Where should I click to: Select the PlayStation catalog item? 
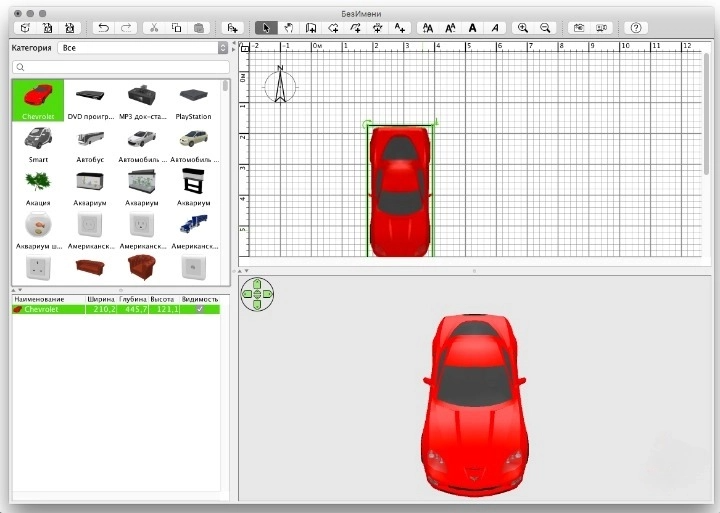194,102
